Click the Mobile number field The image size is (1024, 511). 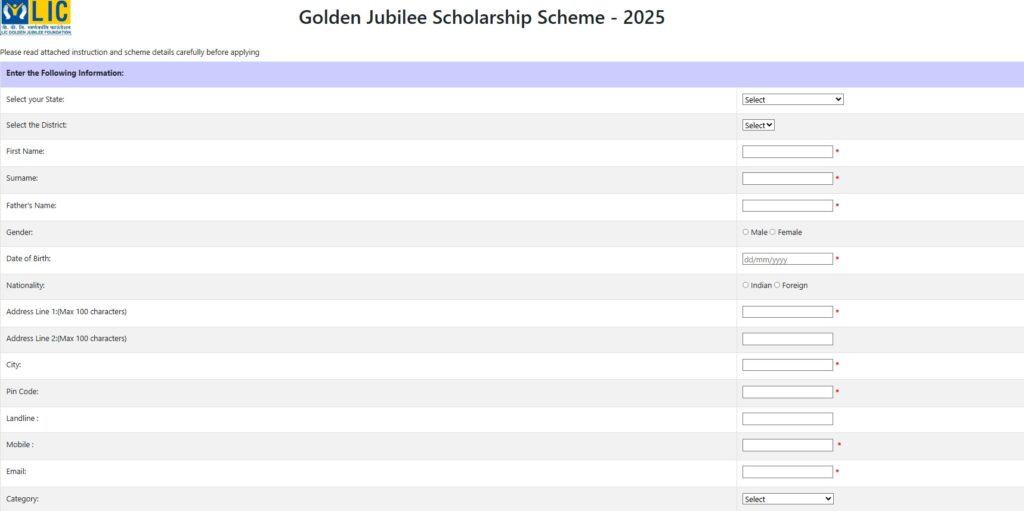pos(787,445)
